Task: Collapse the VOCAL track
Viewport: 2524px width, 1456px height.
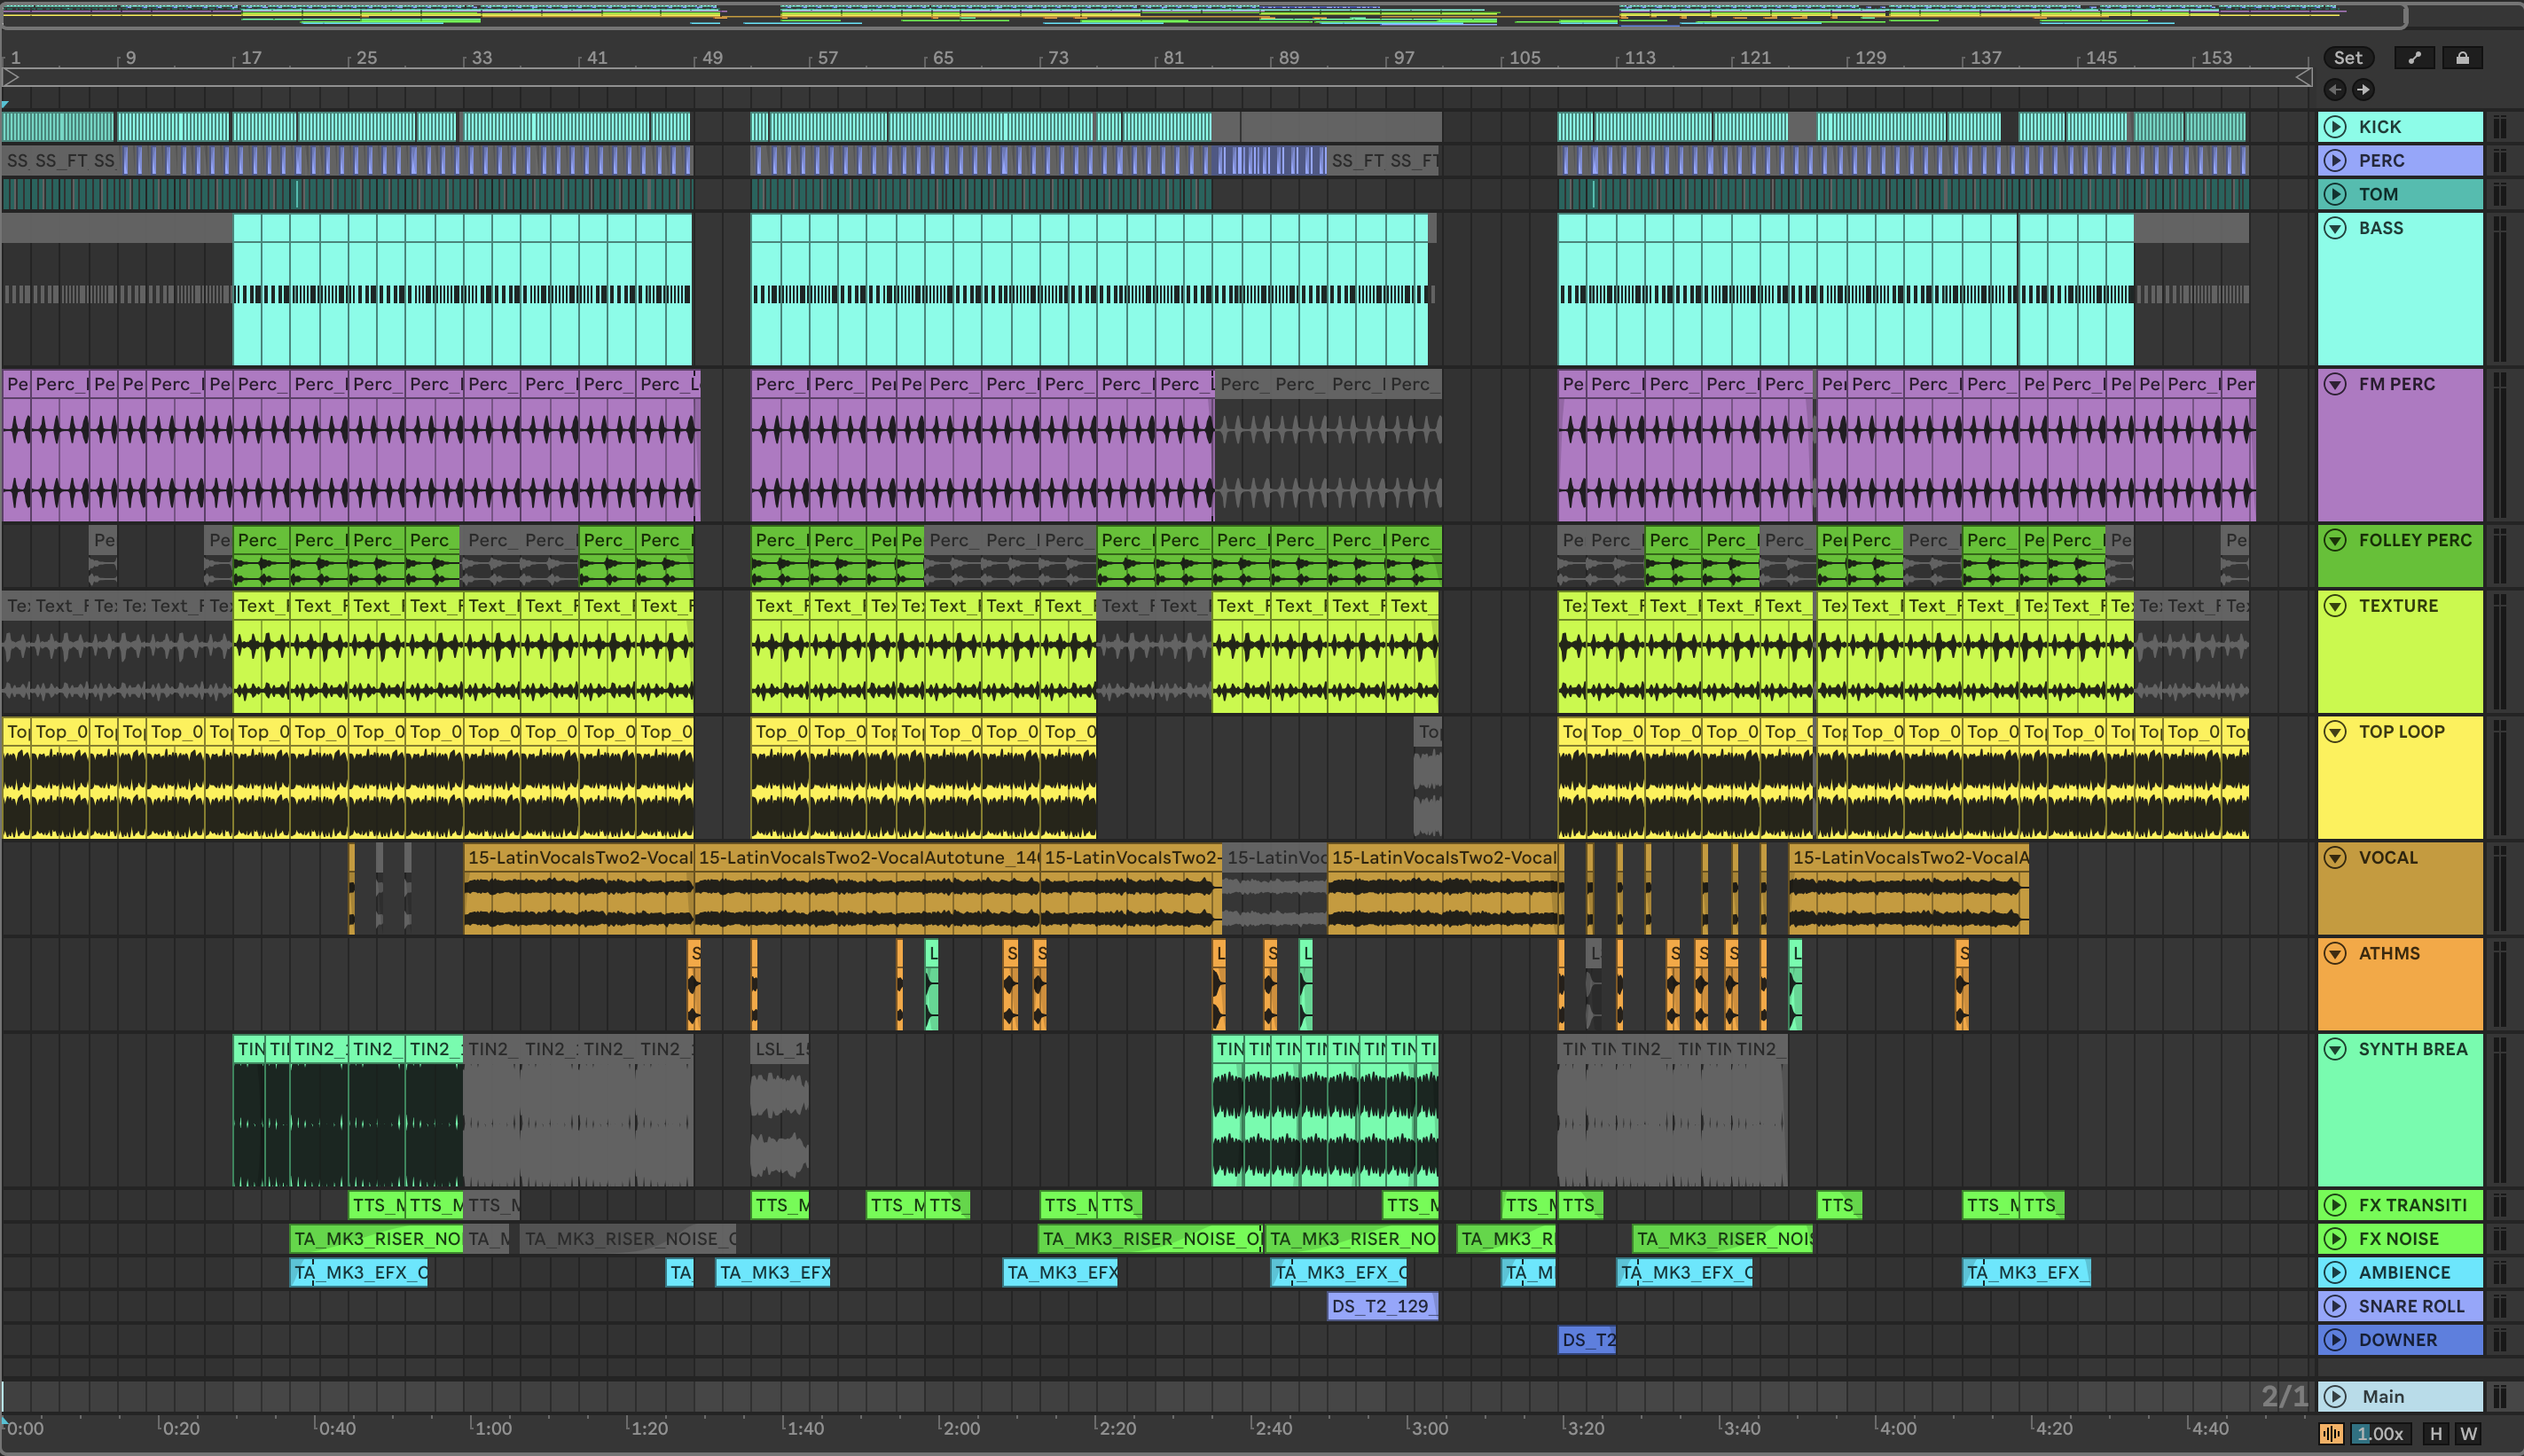Action: tap(2335, 858)
